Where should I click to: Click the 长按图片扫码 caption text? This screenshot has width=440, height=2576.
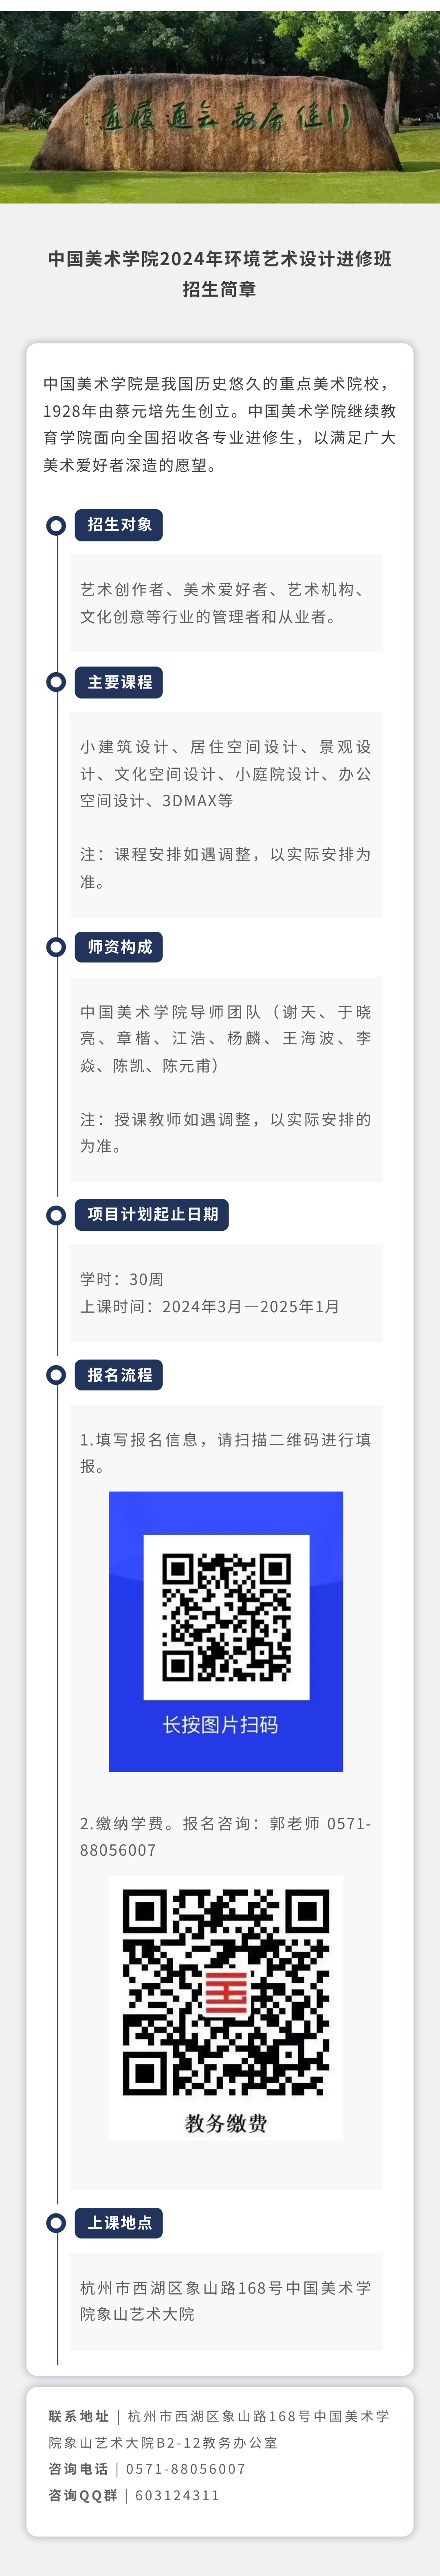coord(221,1725)
